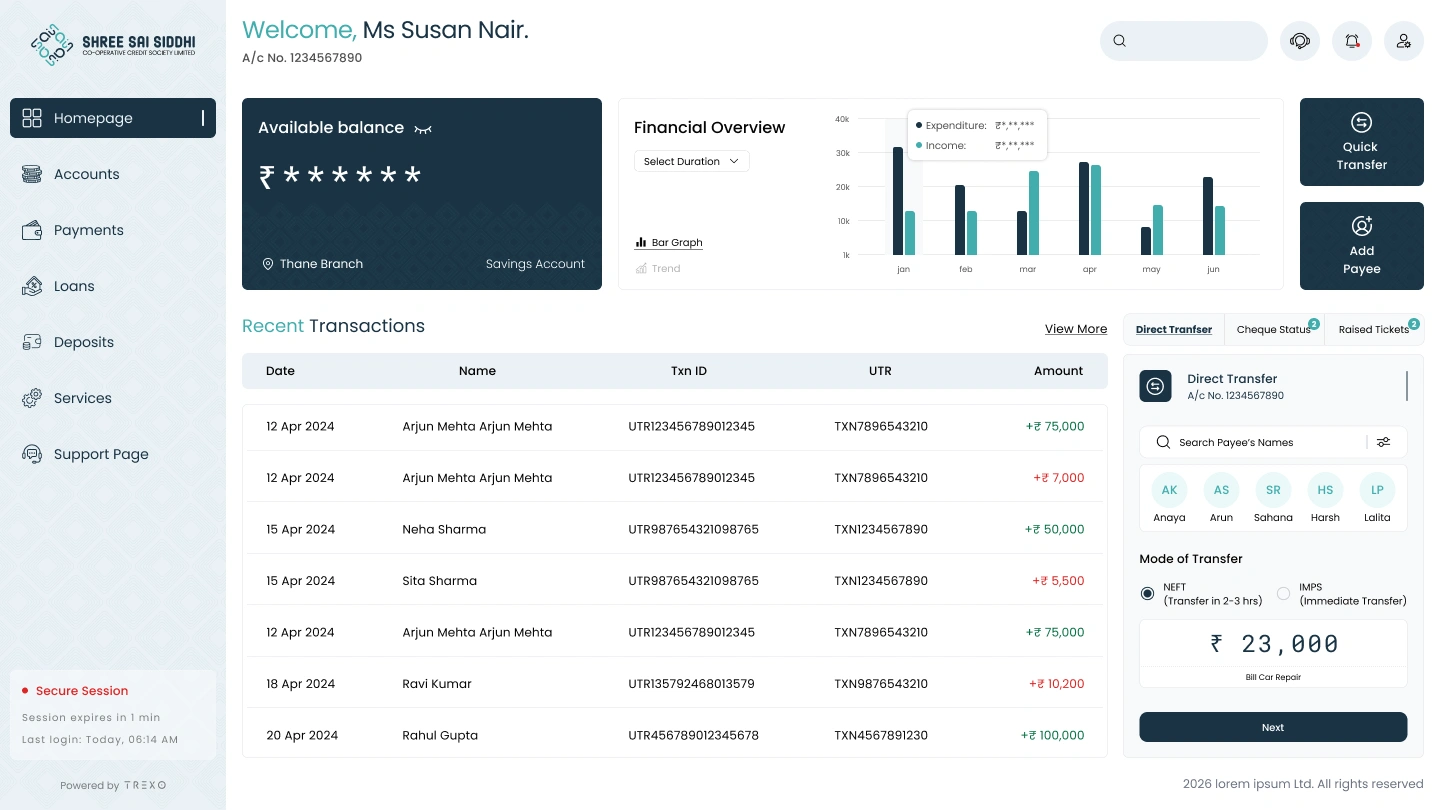Switch chart to Bar Graph view

pos(669,243)
